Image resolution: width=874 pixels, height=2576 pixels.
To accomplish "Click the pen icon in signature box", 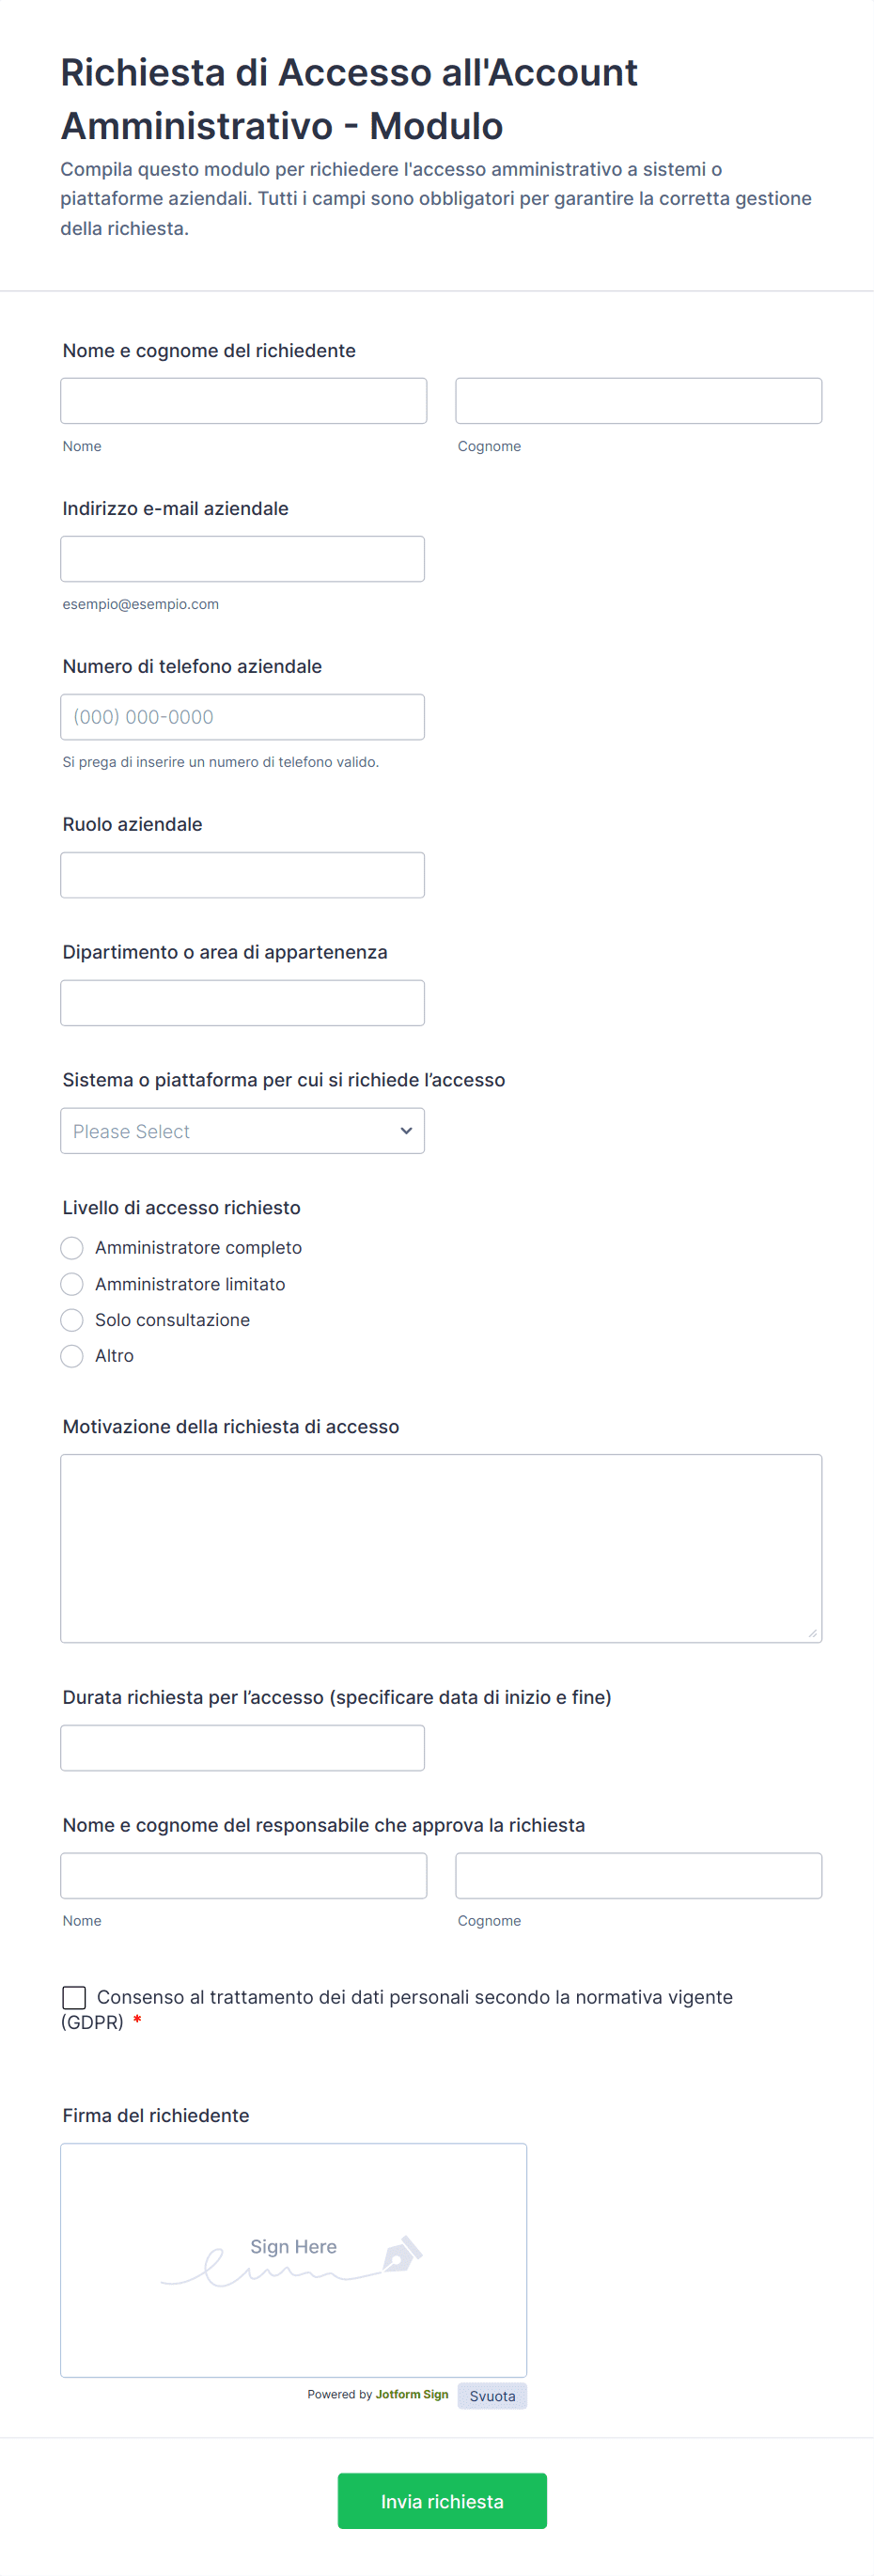I will pyautogui.click(x=403, y=2254).
